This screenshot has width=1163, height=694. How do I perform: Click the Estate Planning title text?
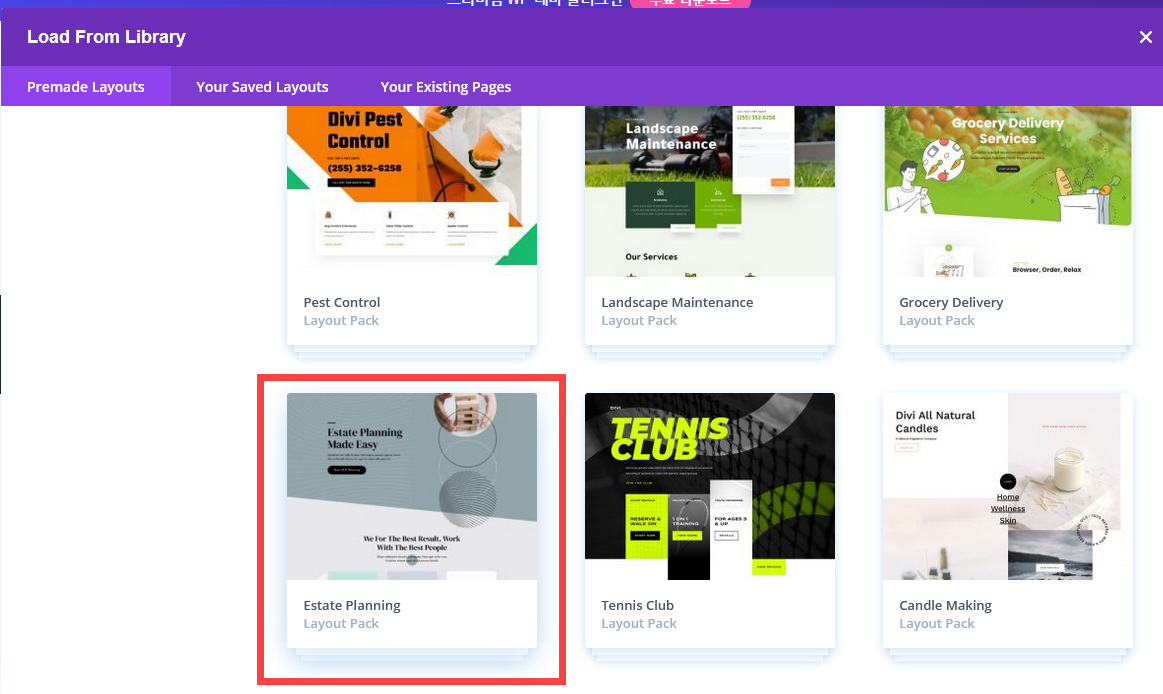pyautogui.click(x=352, y=606)
